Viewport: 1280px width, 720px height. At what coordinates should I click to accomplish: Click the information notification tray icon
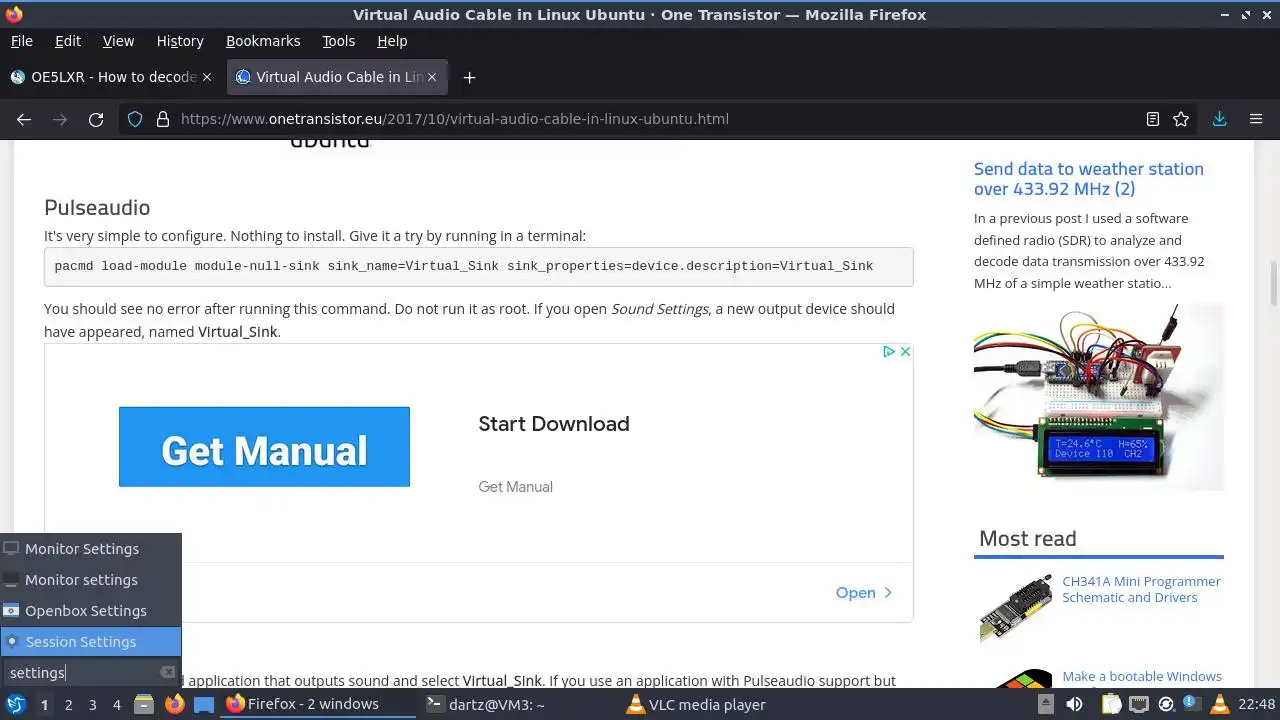1192,704
